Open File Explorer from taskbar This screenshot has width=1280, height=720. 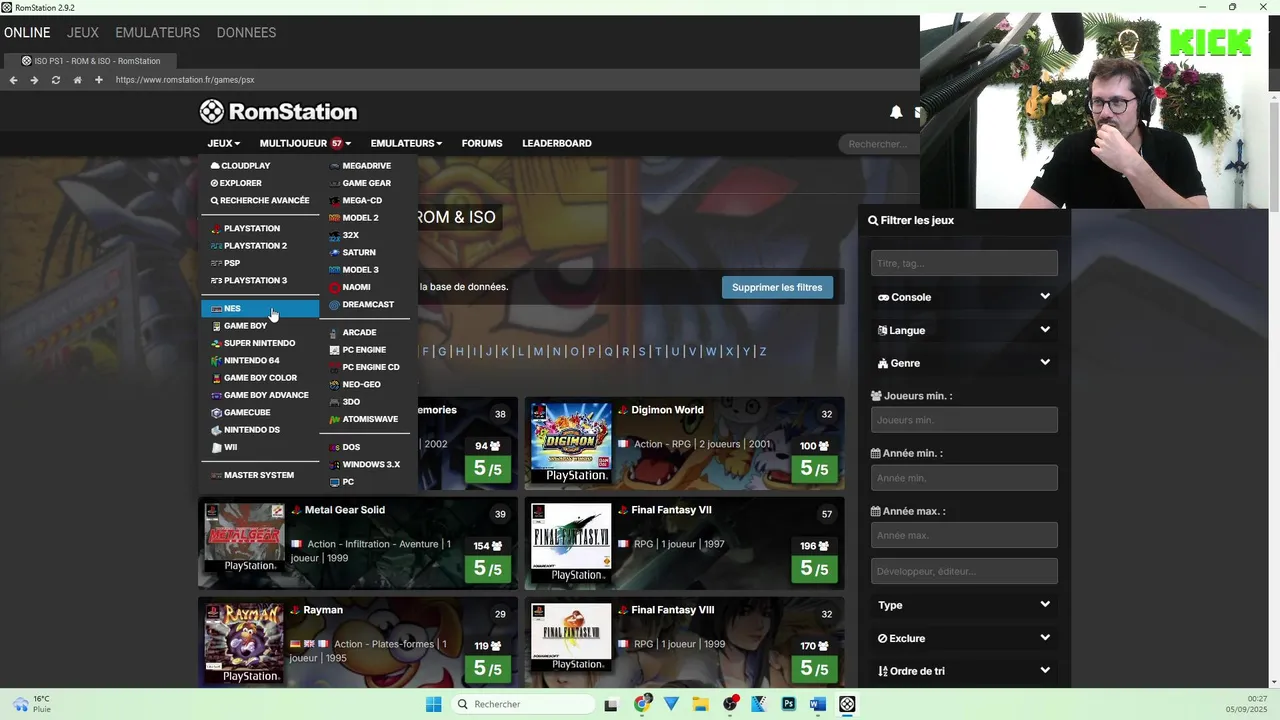point(700,704)
